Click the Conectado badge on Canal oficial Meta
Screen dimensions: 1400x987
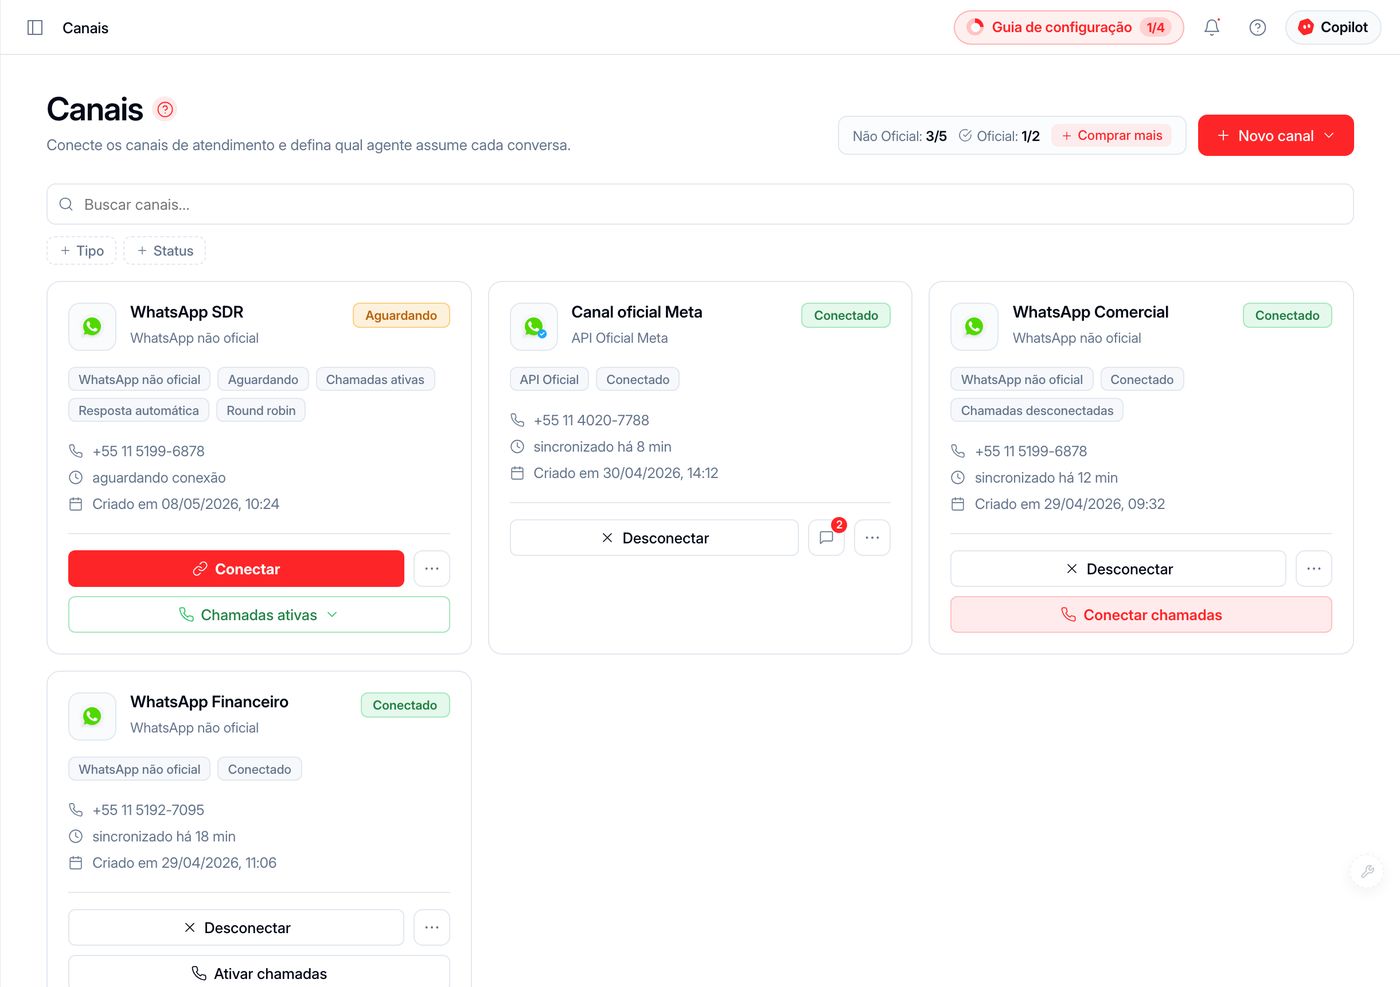coord(846,316)
